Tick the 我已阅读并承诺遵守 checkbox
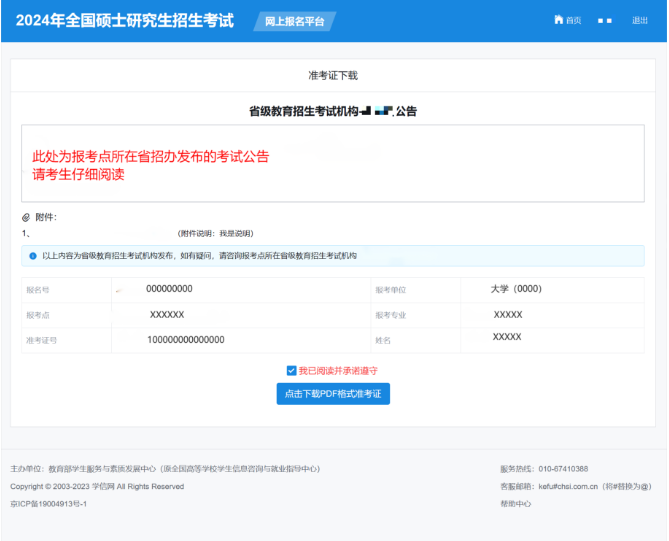This screenshot has height=541, width=669. click(291, 370)
